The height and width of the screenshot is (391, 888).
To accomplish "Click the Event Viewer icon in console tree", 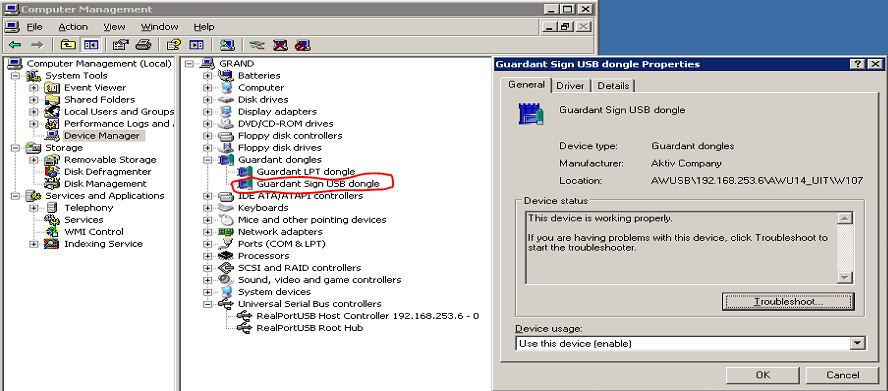I will pos(52,88).
